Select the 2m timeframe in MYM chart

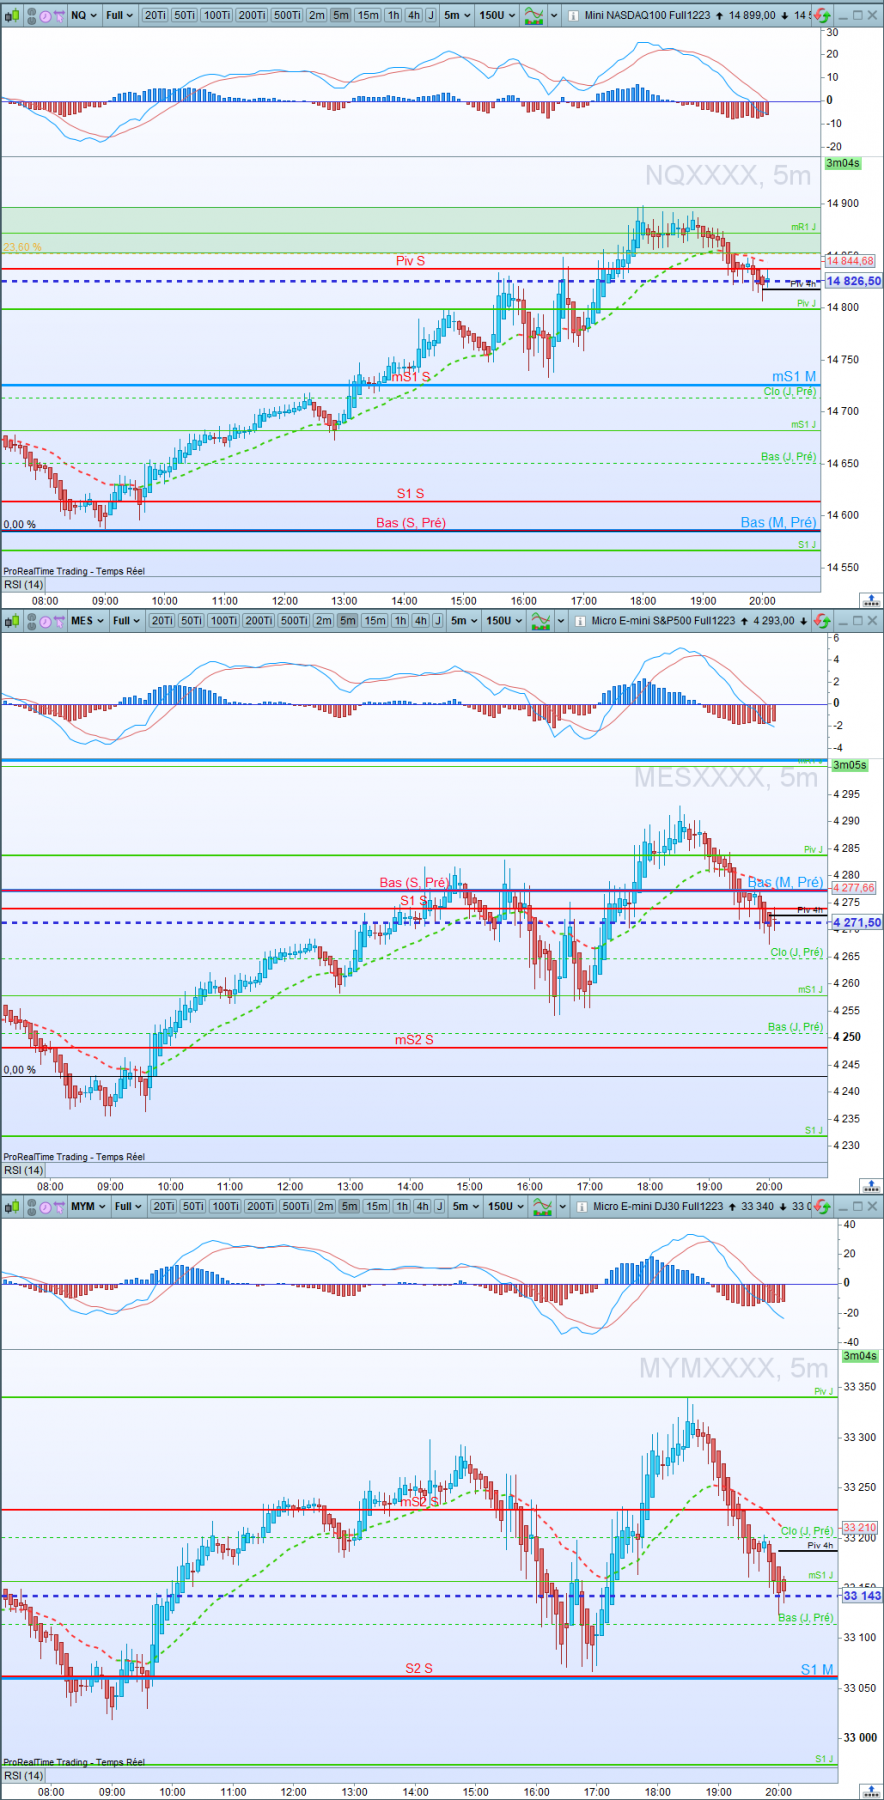(325, 1207)
